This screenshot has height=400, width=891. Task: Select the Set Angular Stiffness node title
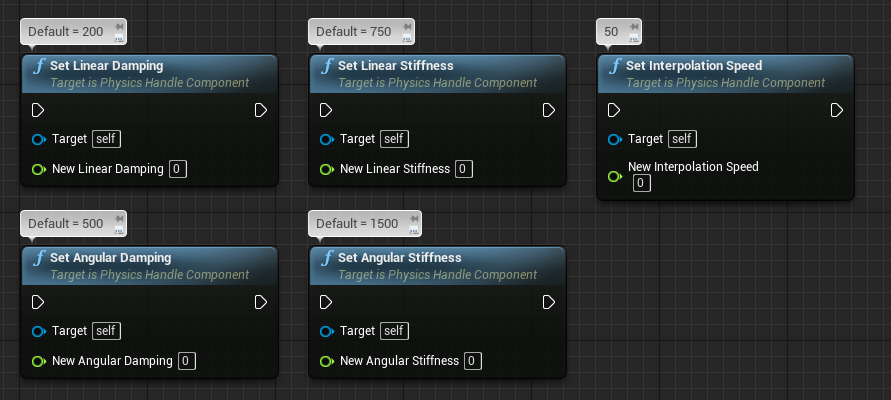399,258
